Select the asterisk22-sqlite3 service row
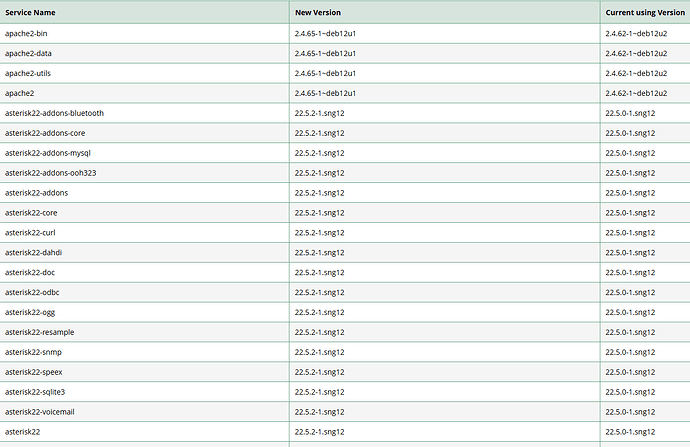Image resolution: width=690 pixels, height=447 pixels. (35, 392)
